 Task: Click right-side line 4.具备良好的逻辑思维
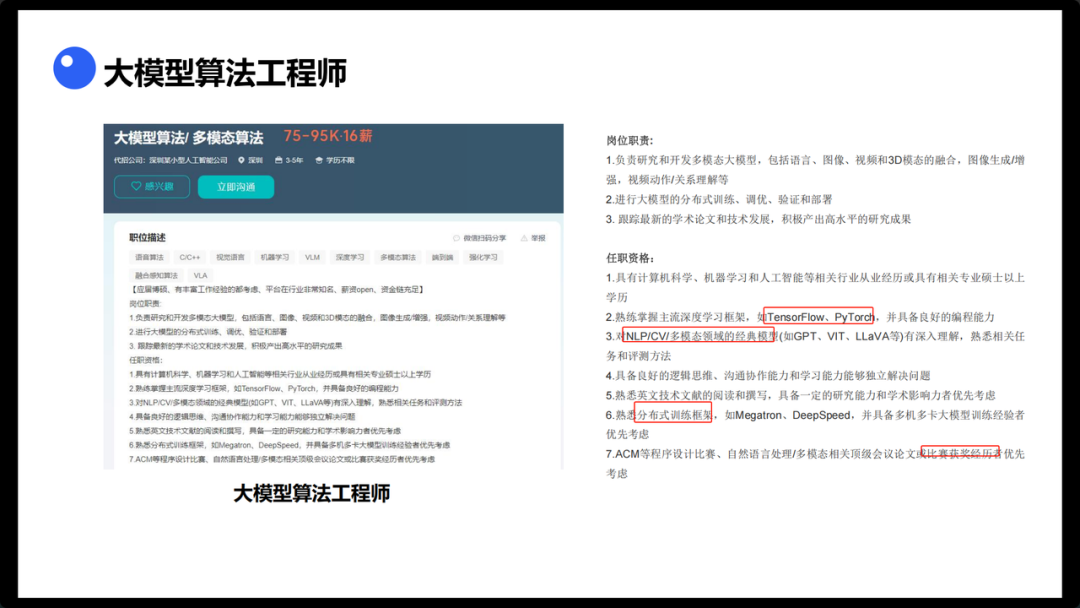coord(768,375)
